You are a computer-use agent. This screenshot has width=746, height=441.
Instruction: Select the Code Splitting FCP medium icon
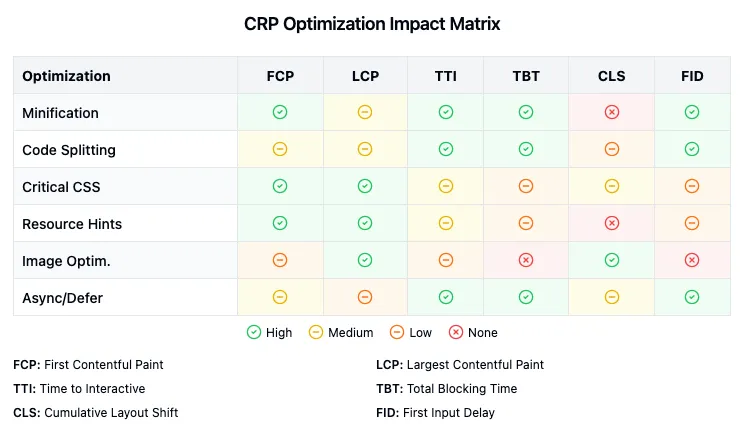[280, 149]
